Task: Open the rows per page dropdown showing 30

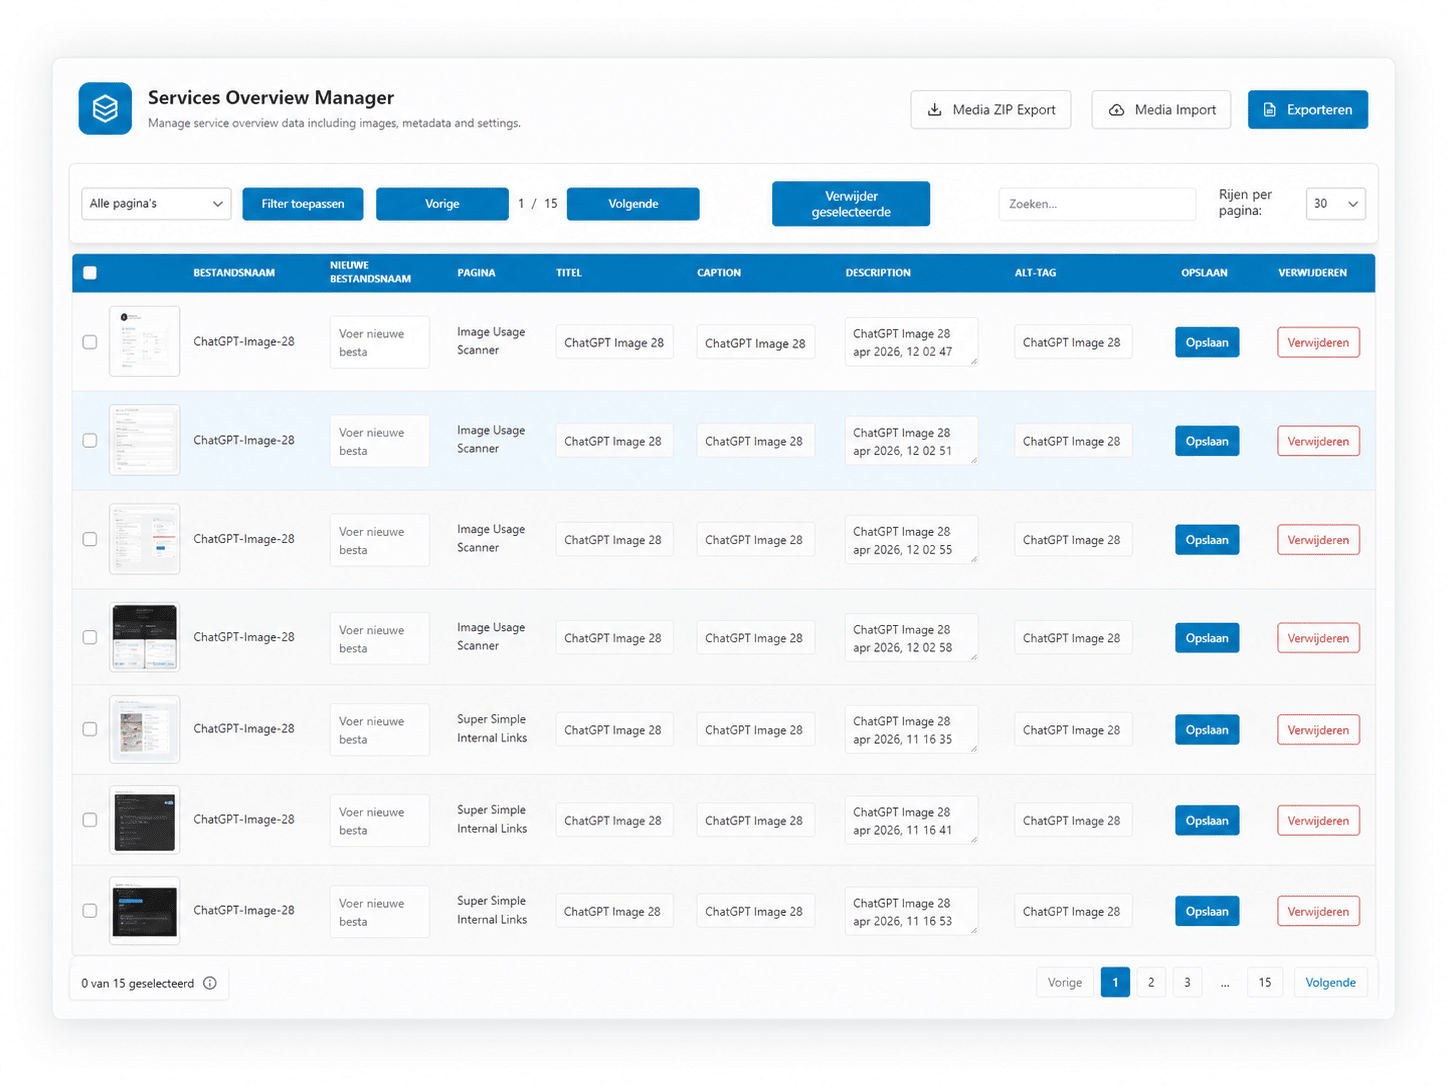Action: tap(1335, 204)
